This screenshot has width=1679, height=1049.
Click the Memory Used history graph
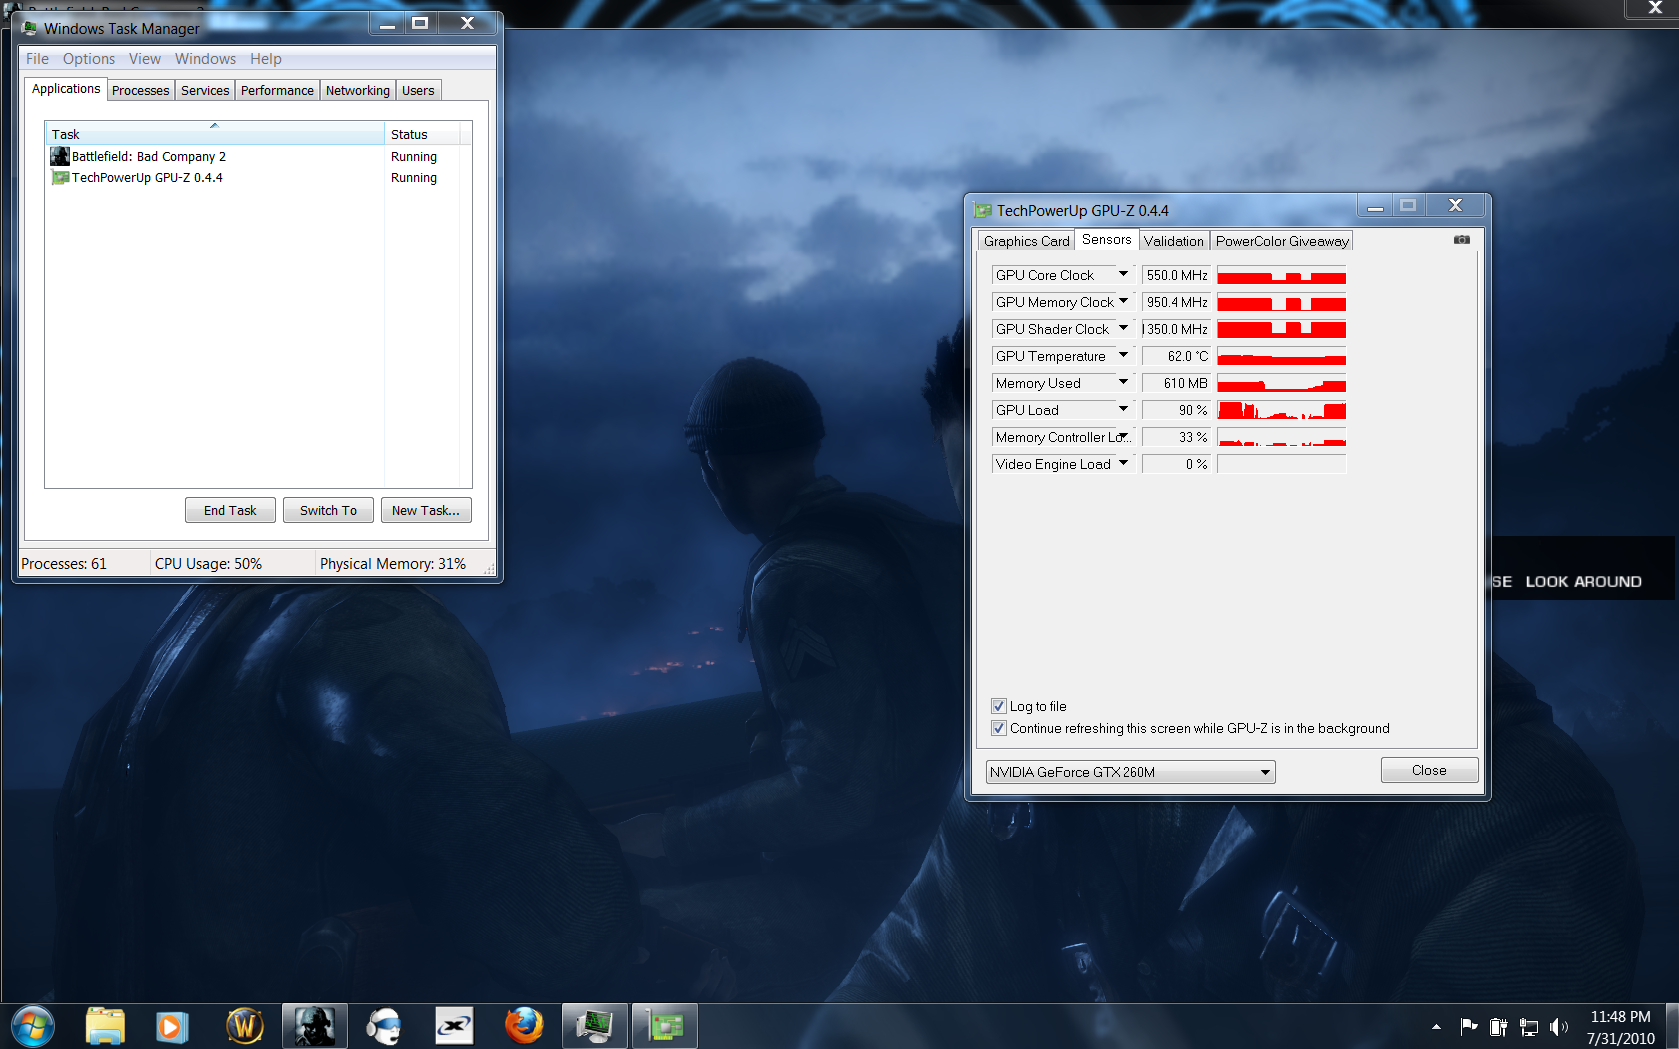tap(1281, 383)
